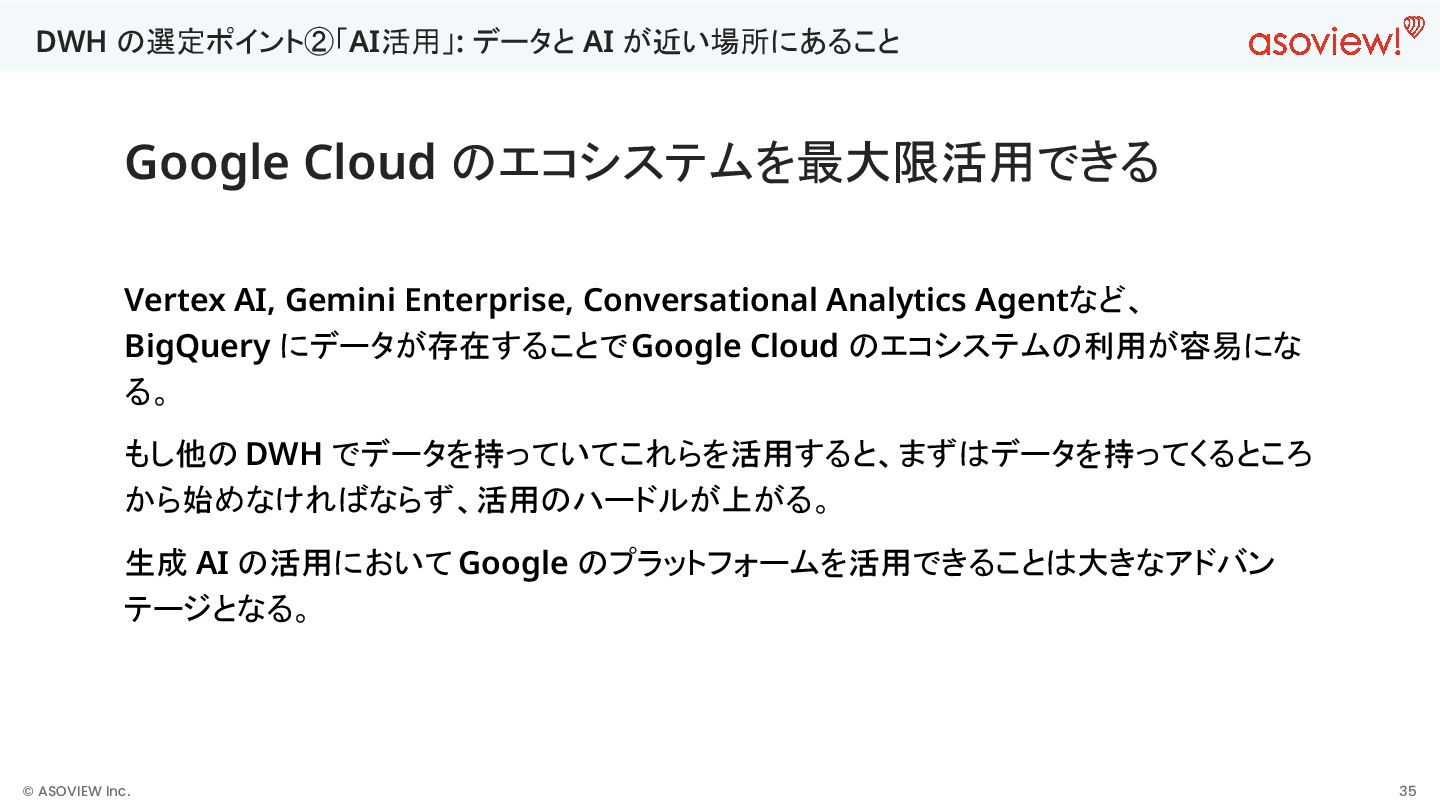The height and width of the screenshot is (810, 1440).
Task: Click "DWH" in the second paragraph
Action: [x=283, y=455]
